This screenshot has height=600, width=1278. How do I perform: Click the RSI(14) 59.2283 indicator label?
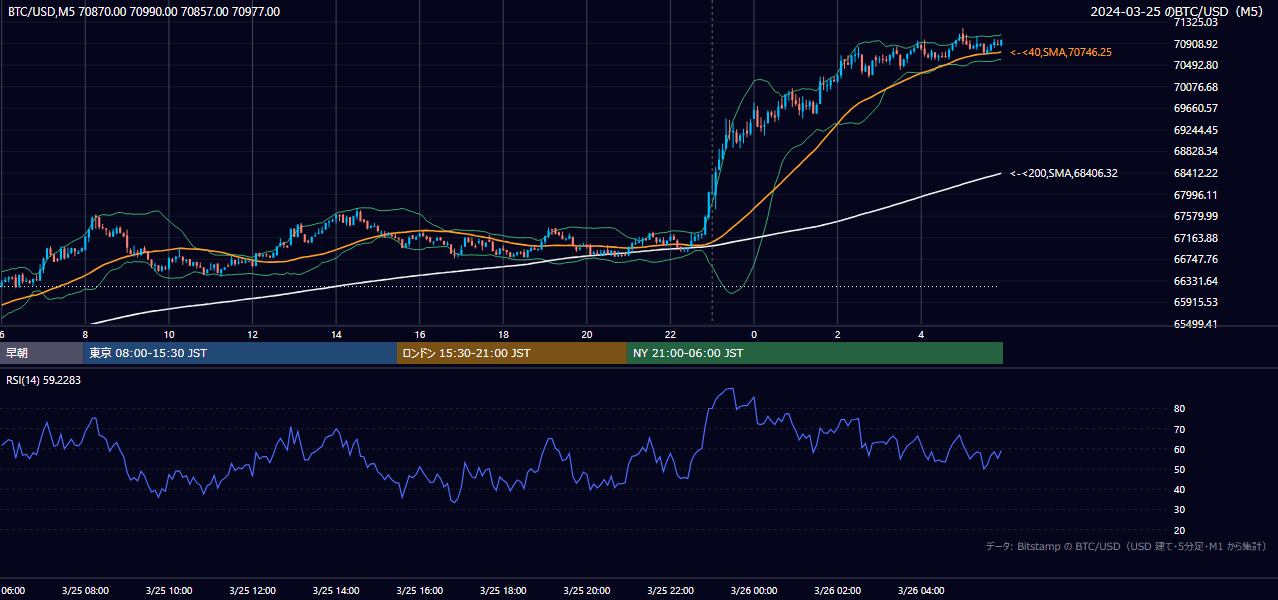point(44,380)
